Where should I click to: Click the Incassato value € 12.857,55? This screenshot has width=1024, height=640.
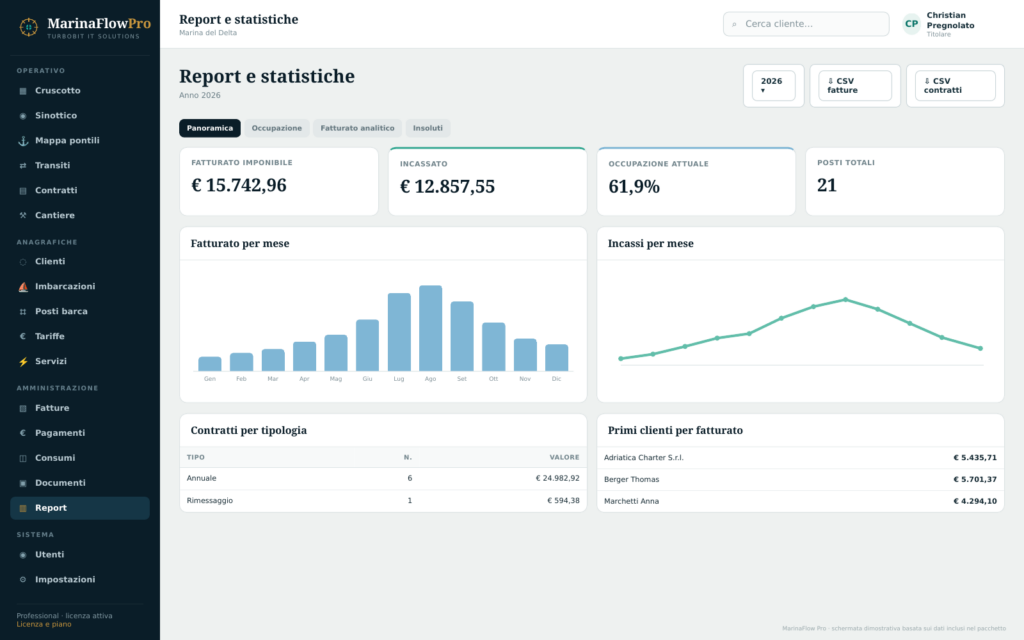tap(447, 187)
